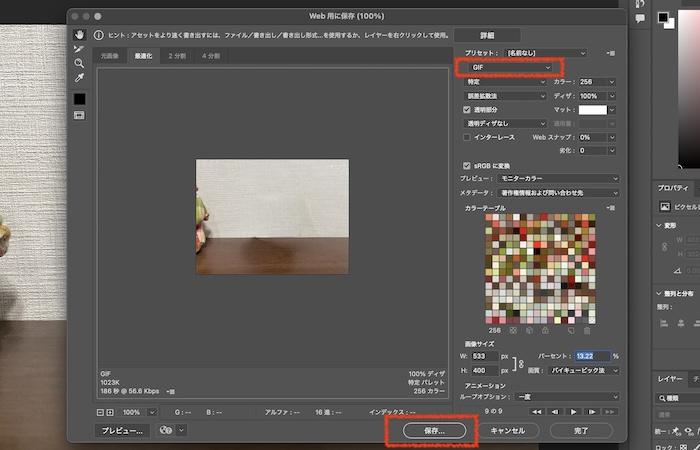
Task: Toggle slice visibility icon
Action: click(x=79, y=116)
